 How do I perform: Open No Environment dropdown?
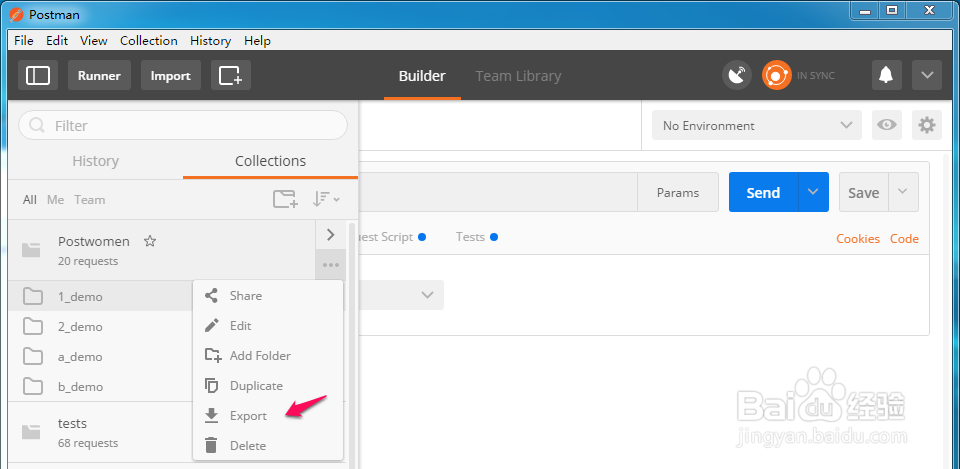pos(757,125)
